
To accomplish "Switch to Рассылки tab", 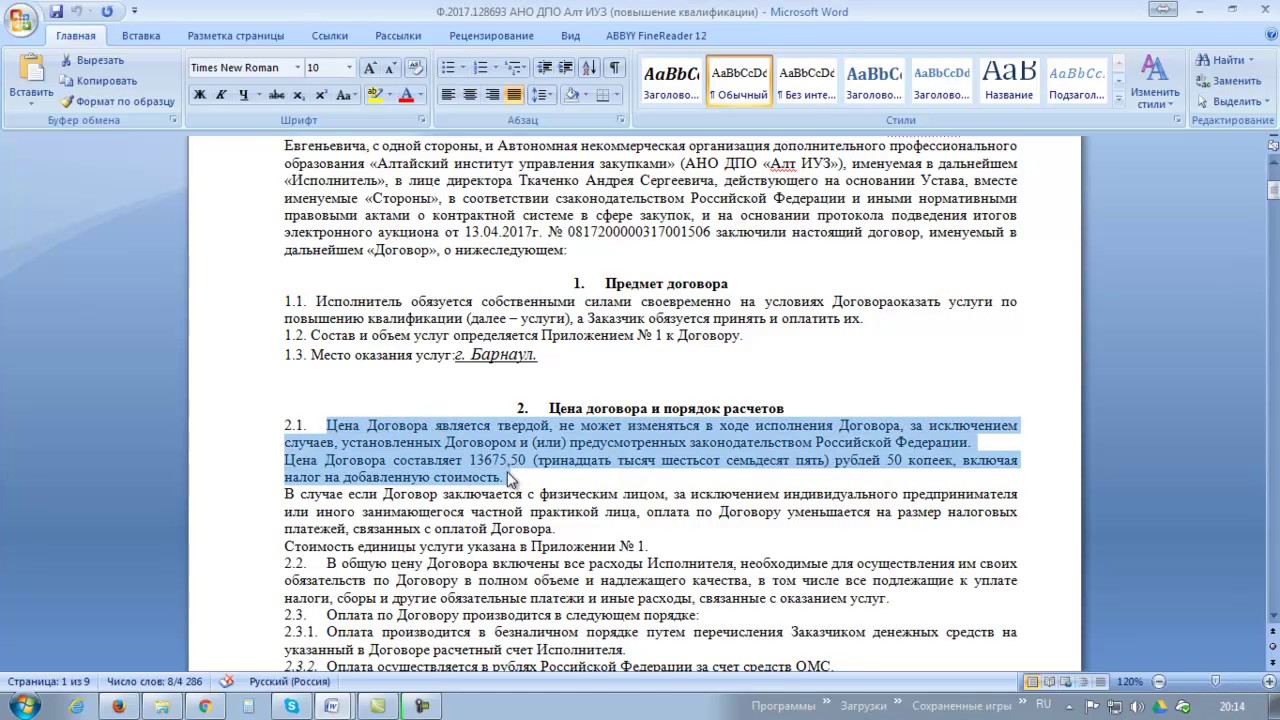I will tap(398, 36).
